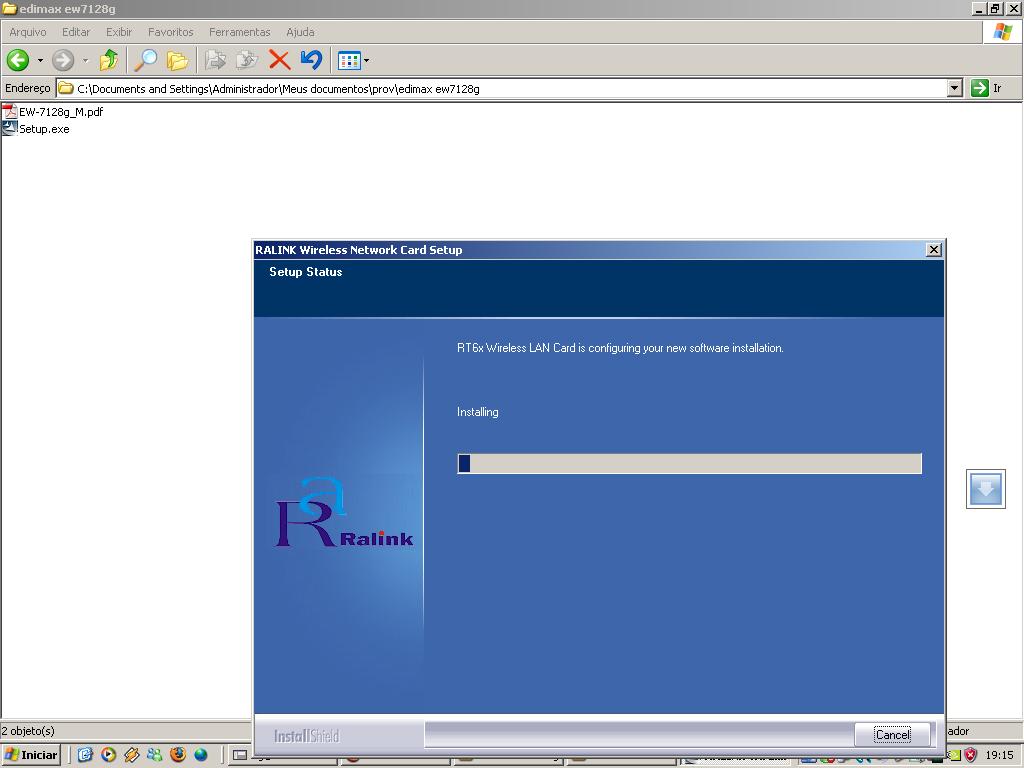
Task: Launch Winamp from quick launch
Action: coord(131,755)
